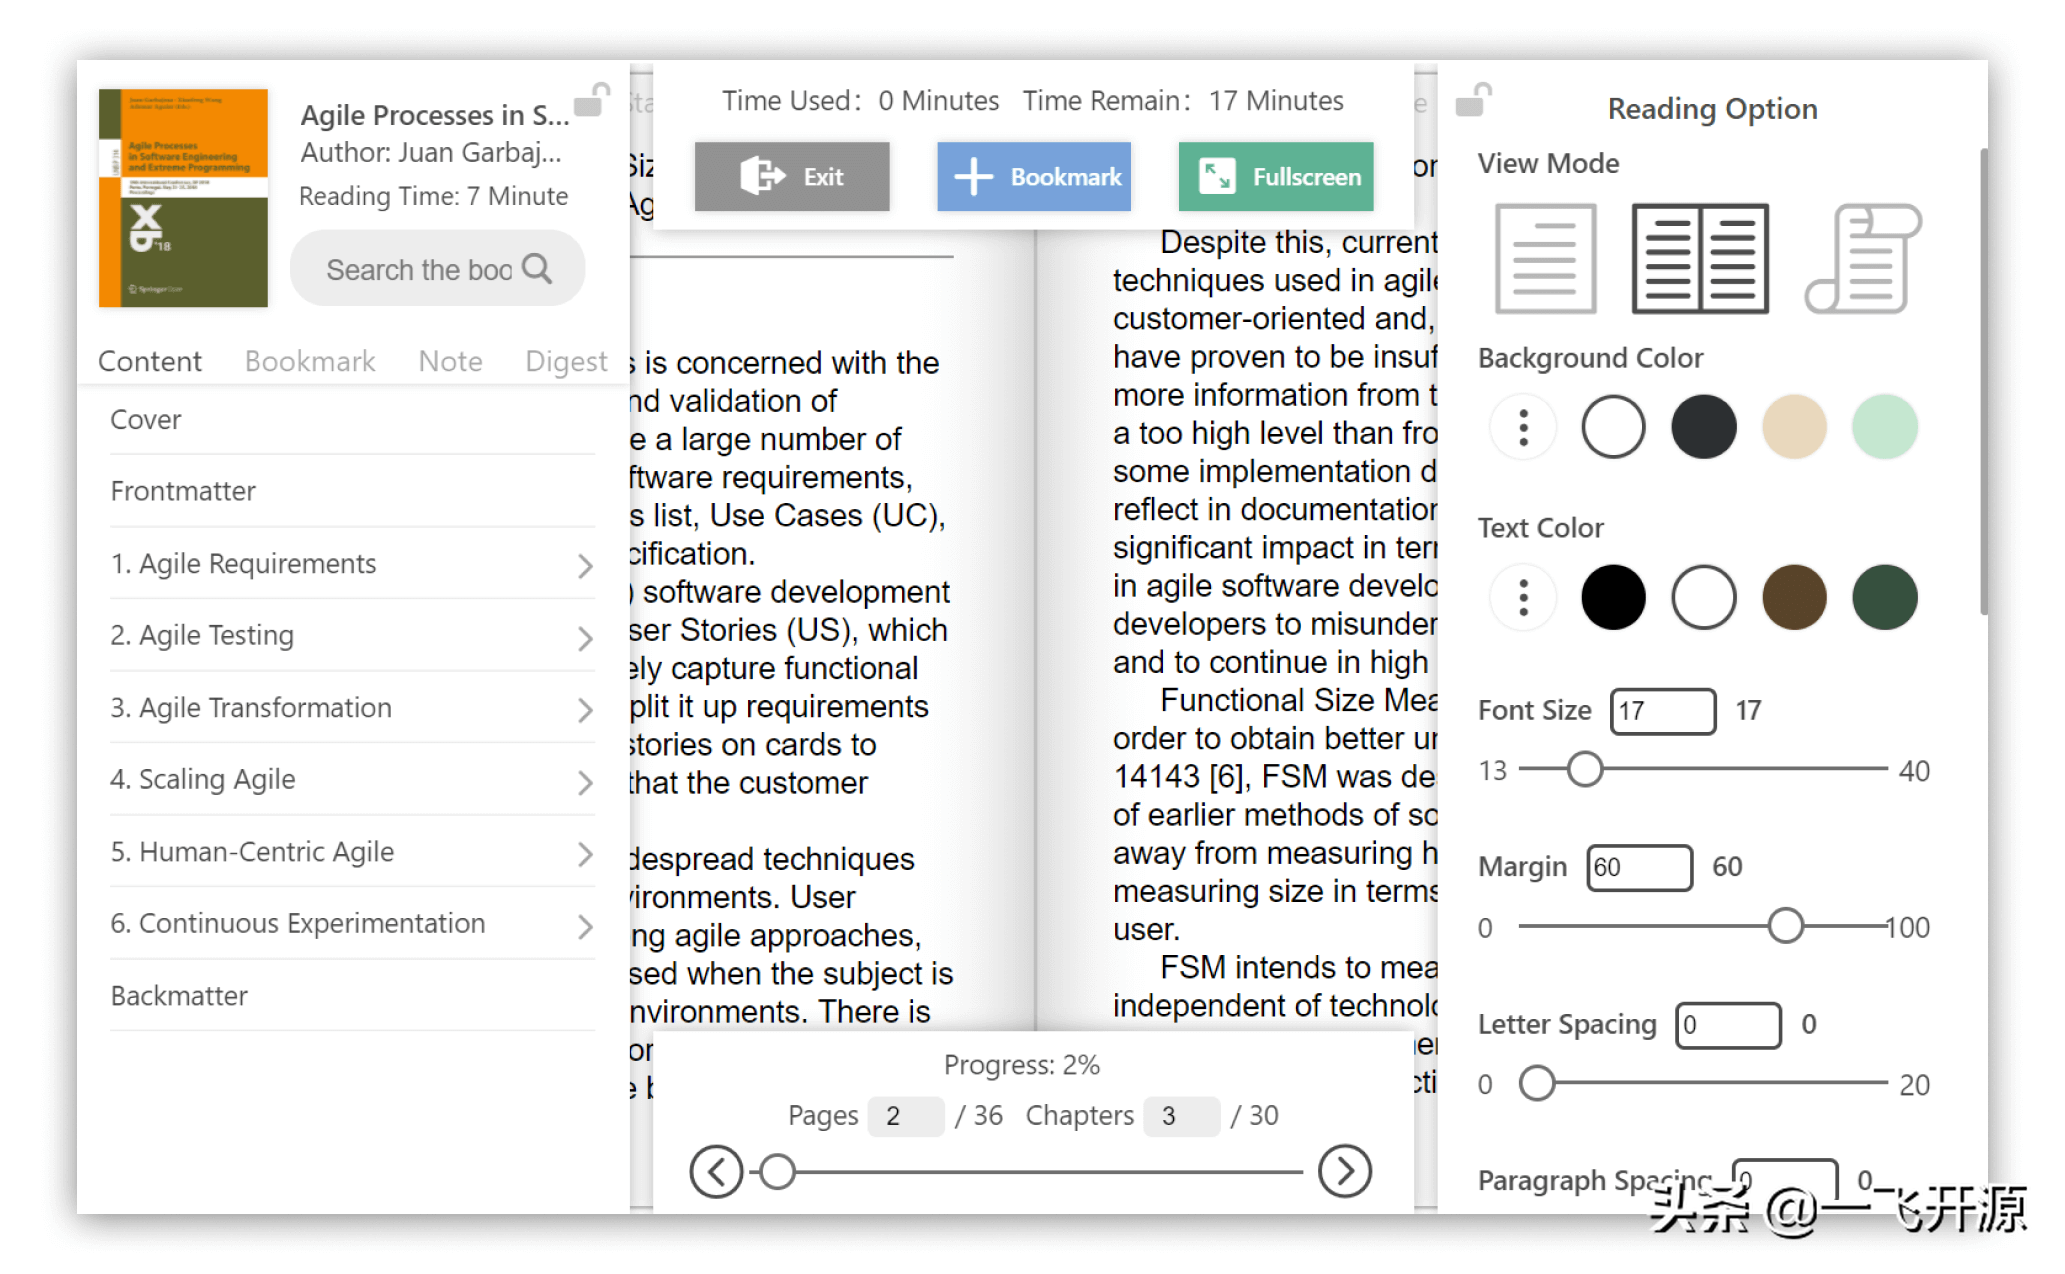
Task: Select dark green text color swatch
Action: click(1887, 597)
